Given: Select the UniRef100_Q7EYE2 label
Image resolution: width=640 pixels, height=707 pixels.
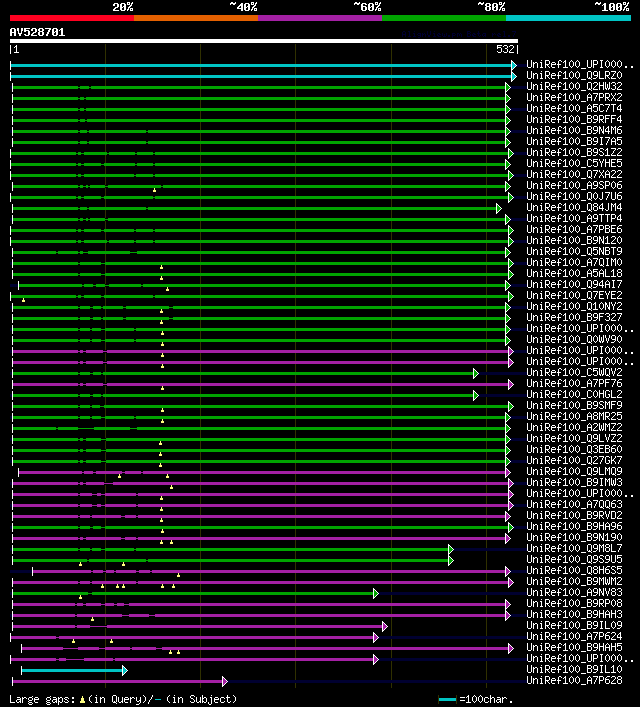Looking at the screenshot, I should 574,295.
